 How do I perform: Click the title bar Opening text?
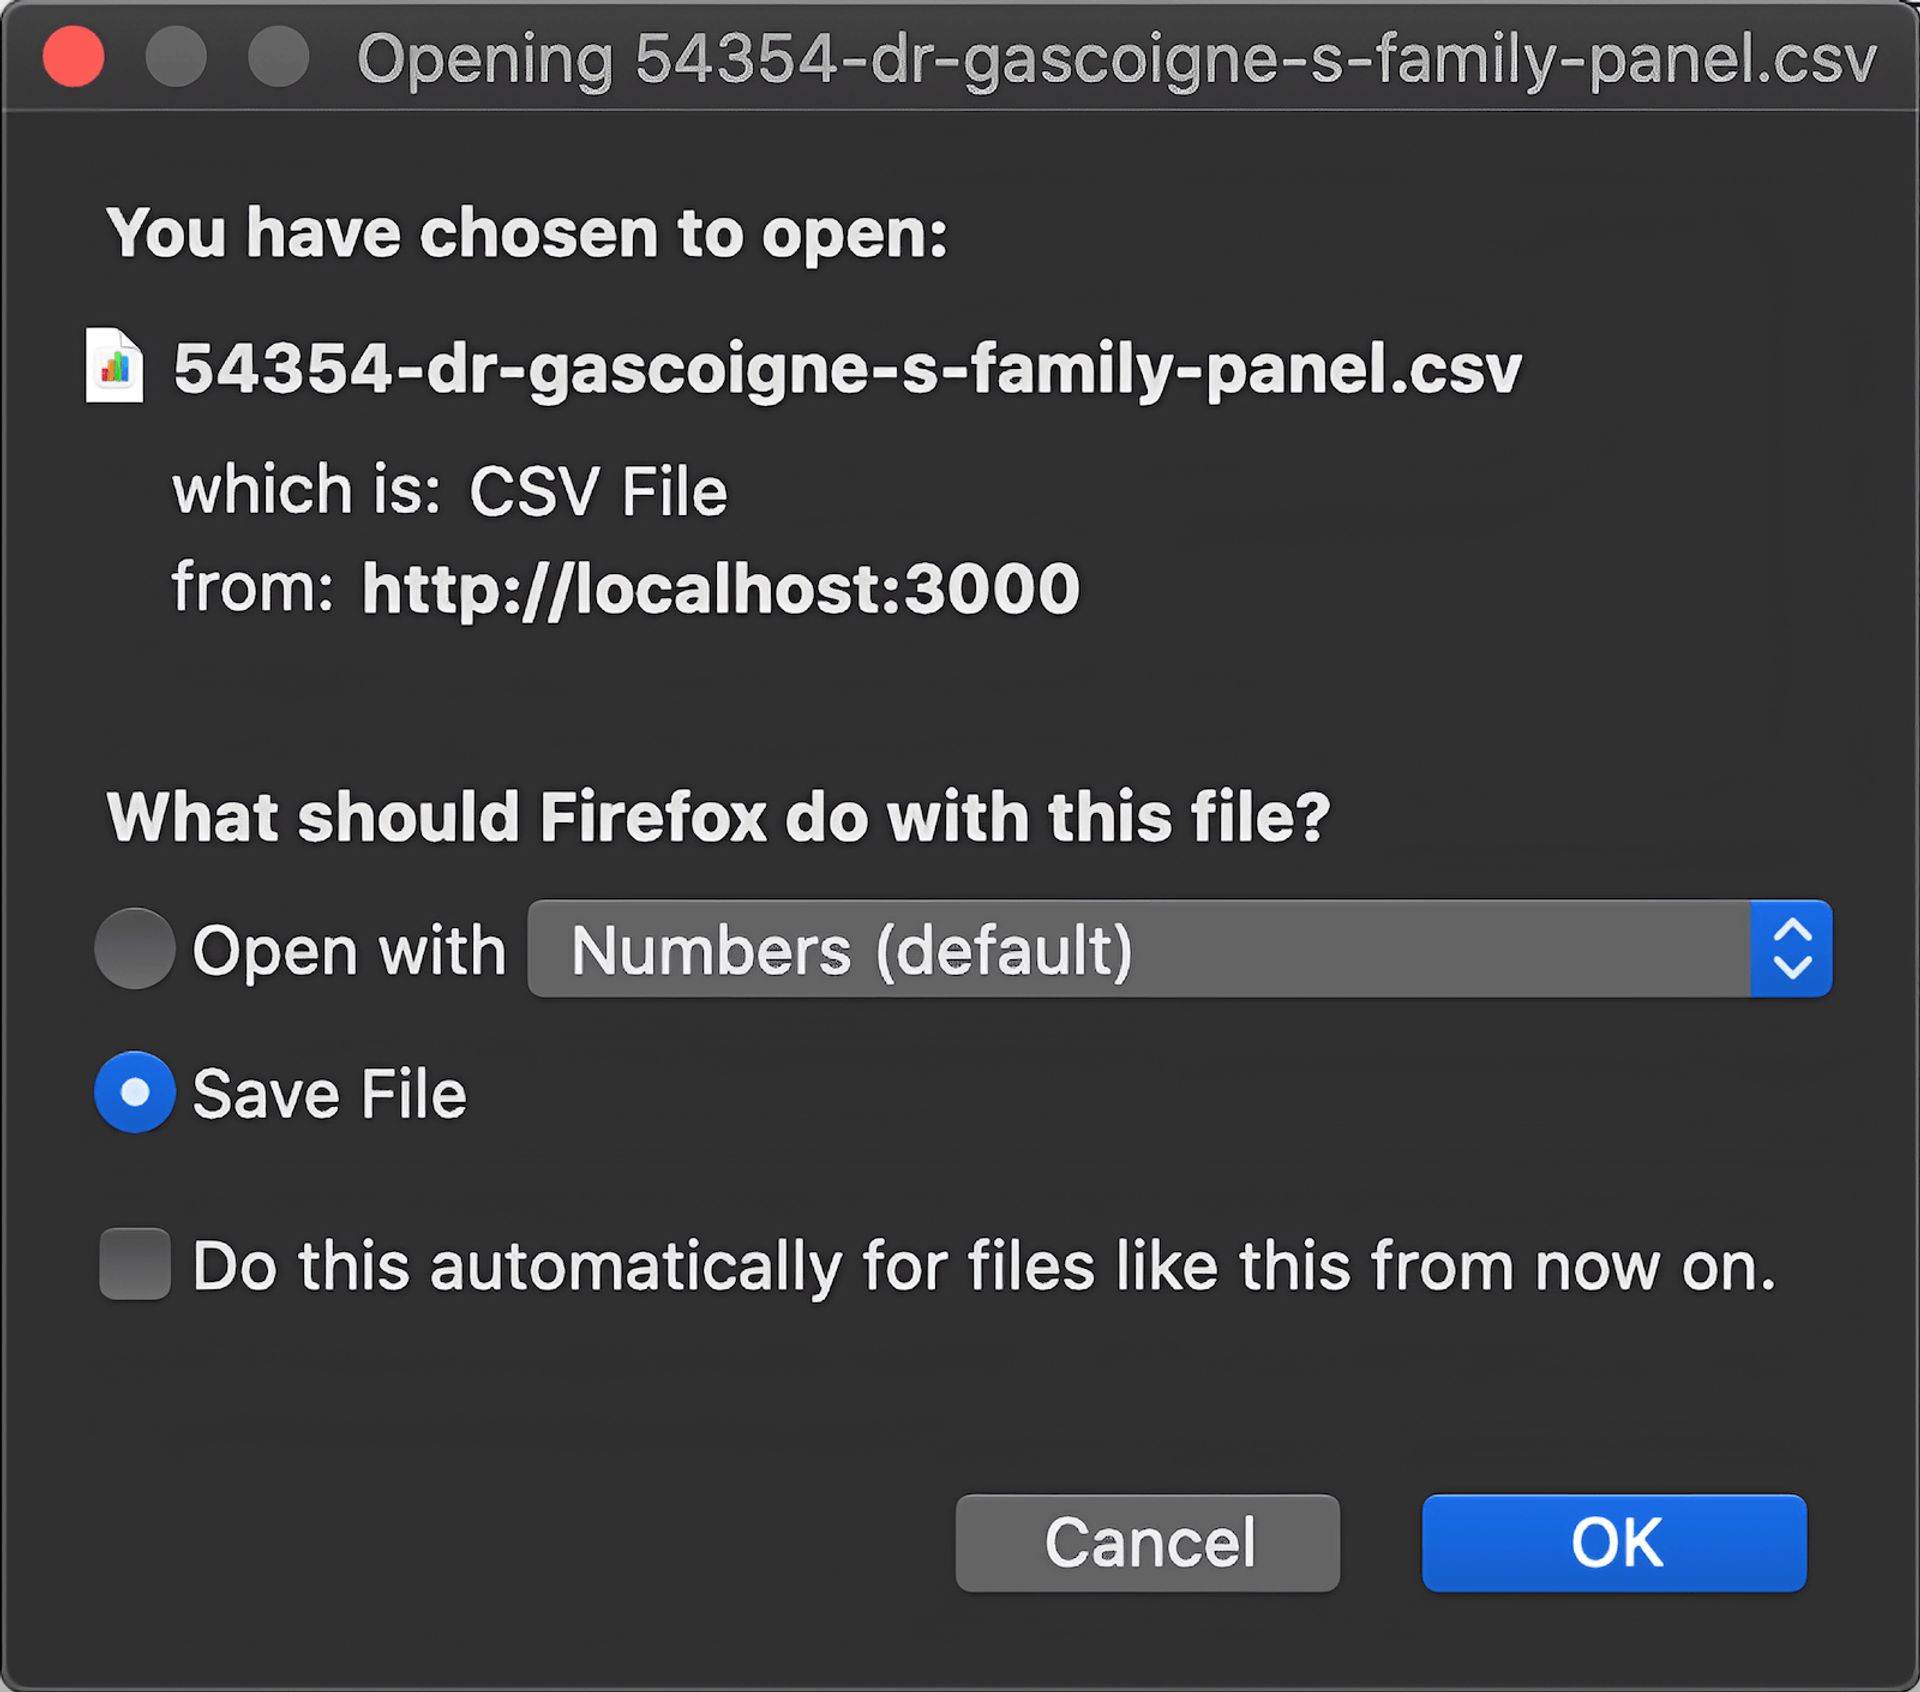click(x=1116, y=59)
